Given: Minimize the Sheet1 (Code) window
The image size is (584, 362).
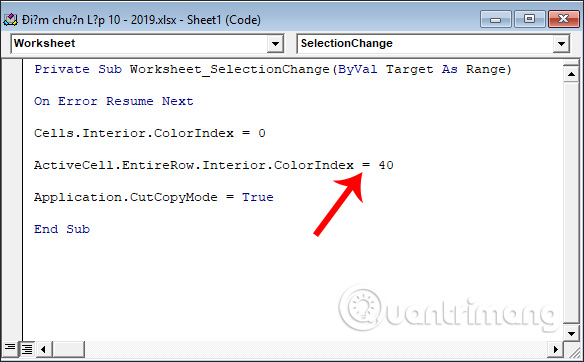Looking at the screenshot, I should pyautogui.click(x=496, y=19).
